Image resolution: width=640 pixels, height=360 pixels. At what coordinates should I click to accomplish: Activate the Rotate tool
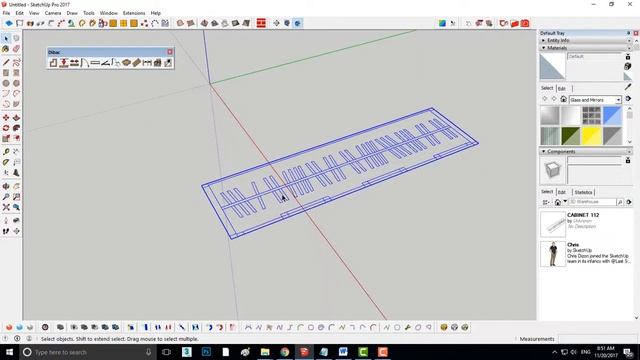coord(6,128)
